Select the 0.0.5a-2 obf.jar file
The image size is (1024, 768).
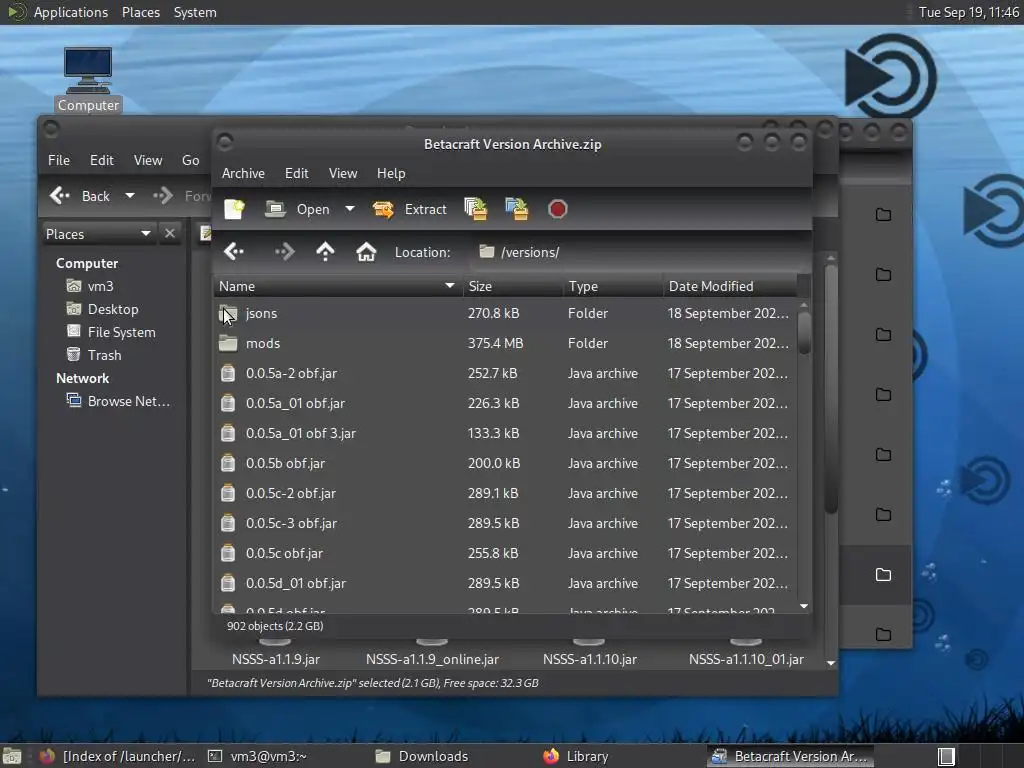[x=505, y=374]
